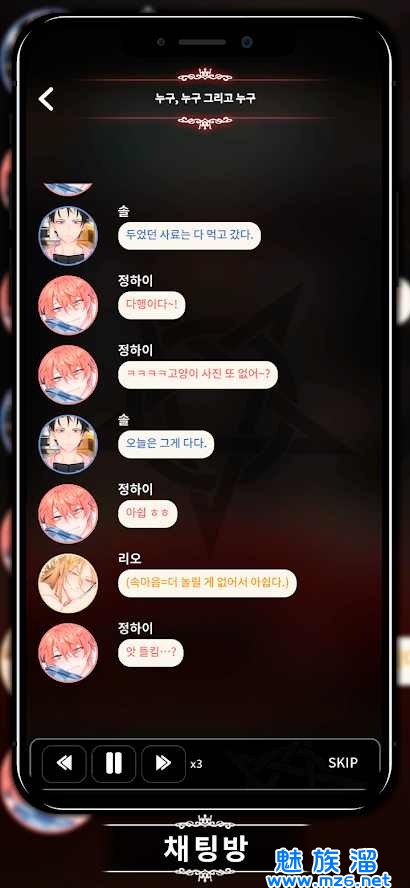Tap 리오's blond avatar

(x=68, y=583)
